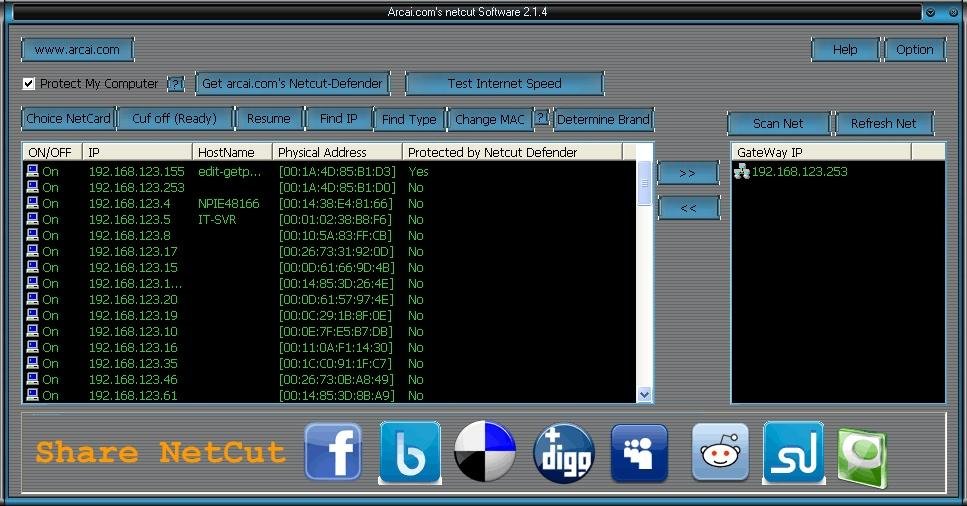Image resolution: width=967 pixels, height=506 pixels.
Task: Select MAC [00:26:73:0B:A8:49] cell
Action: (336, 380)
